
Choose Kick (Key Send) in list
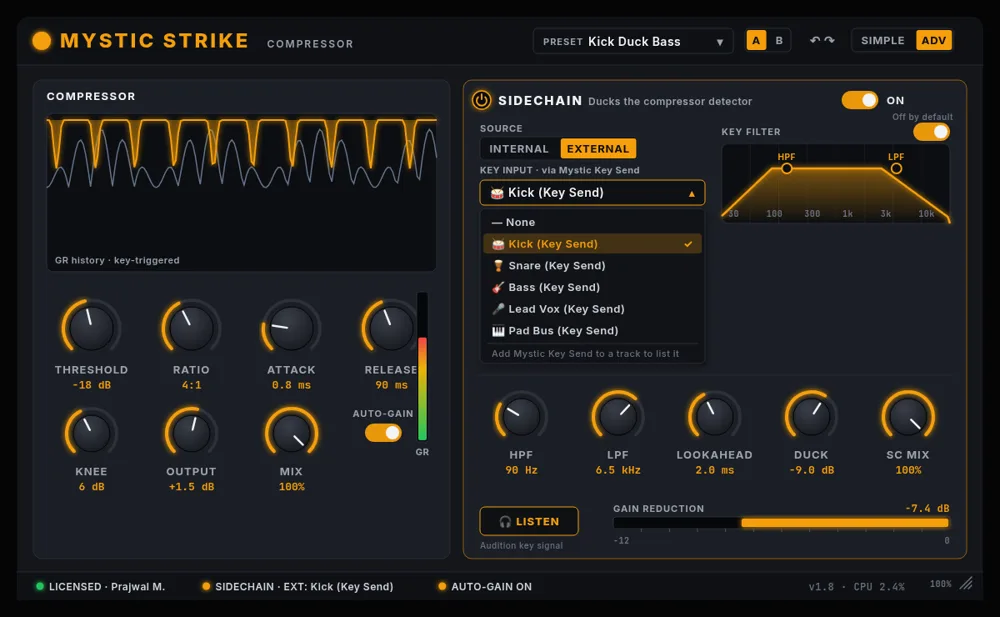(592, 244)
